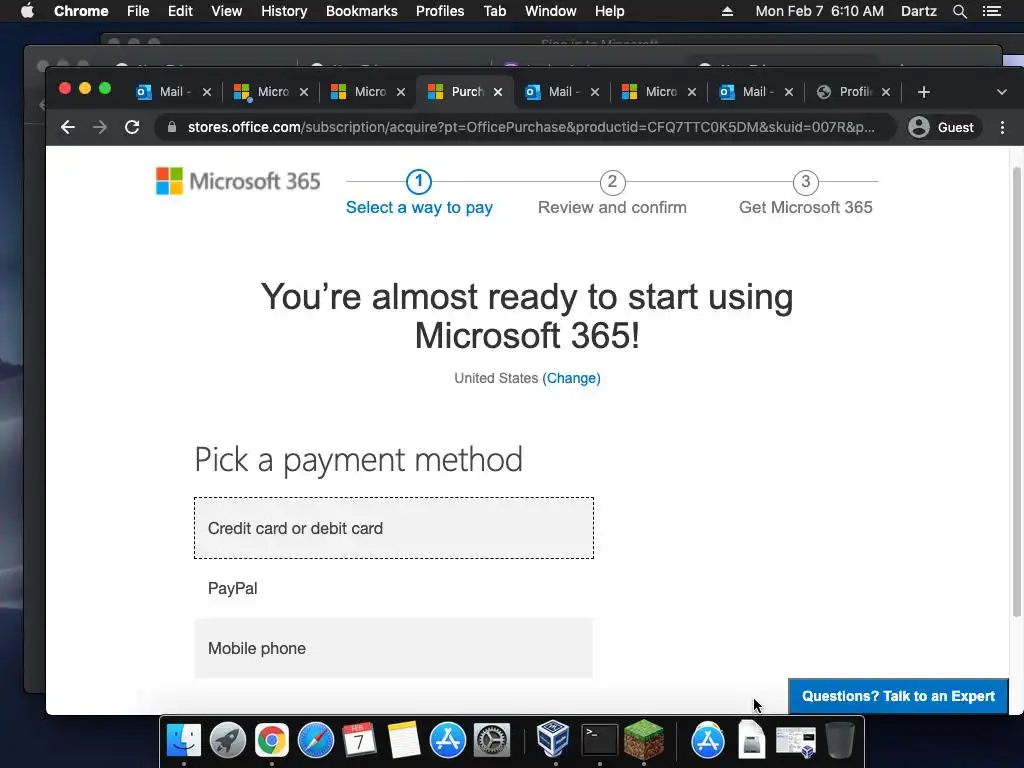Open the Profiles menu
Viewport: 1024px width, 768px height.
click(440, 11)
